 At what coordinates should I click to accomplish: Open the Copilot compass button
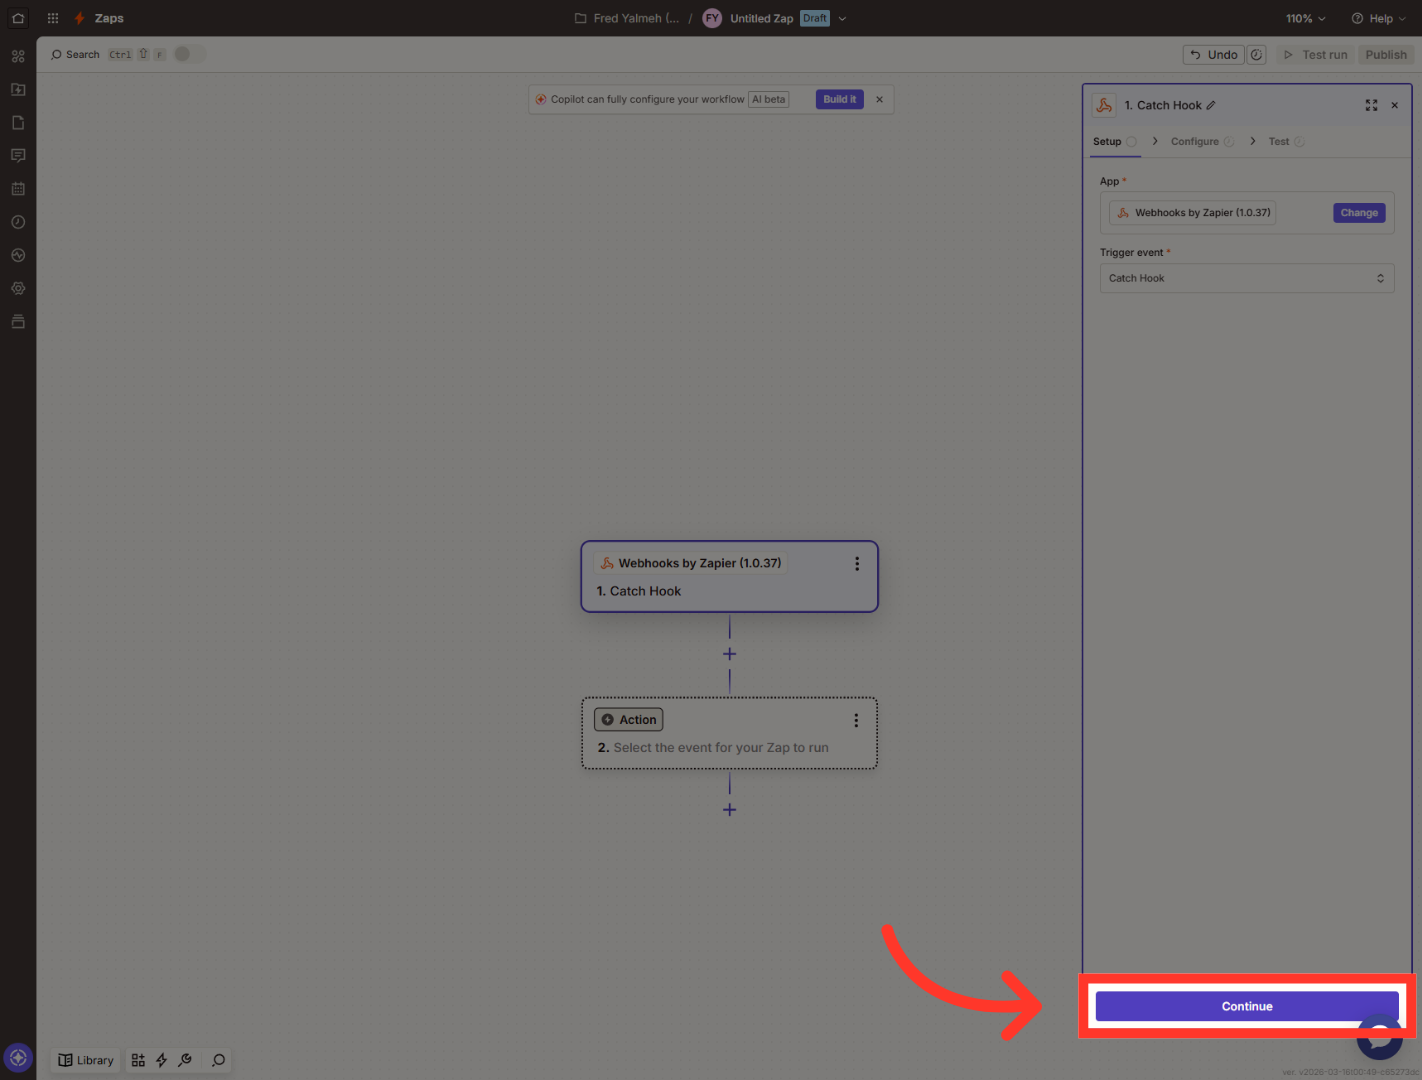(18, 1057)
